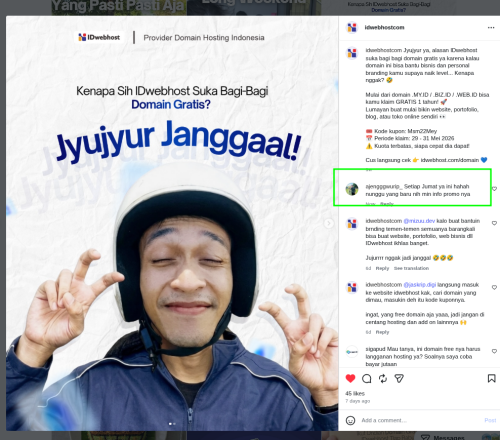Reply to the Jujurrr nggak jadi janggal comment
The width and height of the screenshot is (500, 440).
[x=382, y=268]
